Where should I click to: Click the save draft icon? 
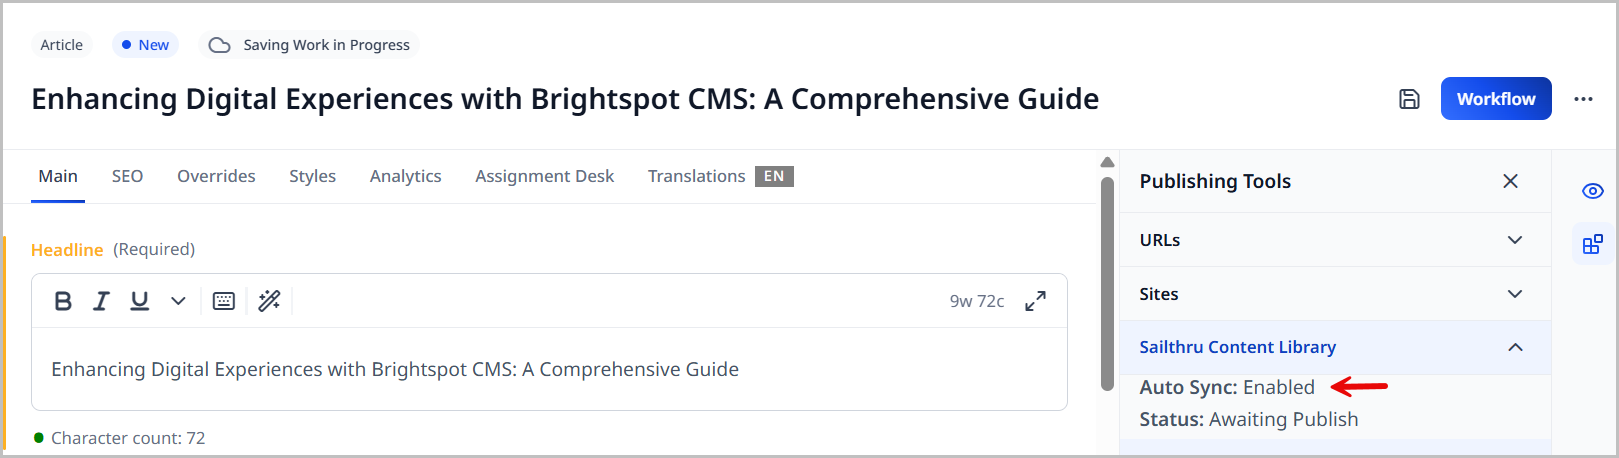[x=1409, y=99]
